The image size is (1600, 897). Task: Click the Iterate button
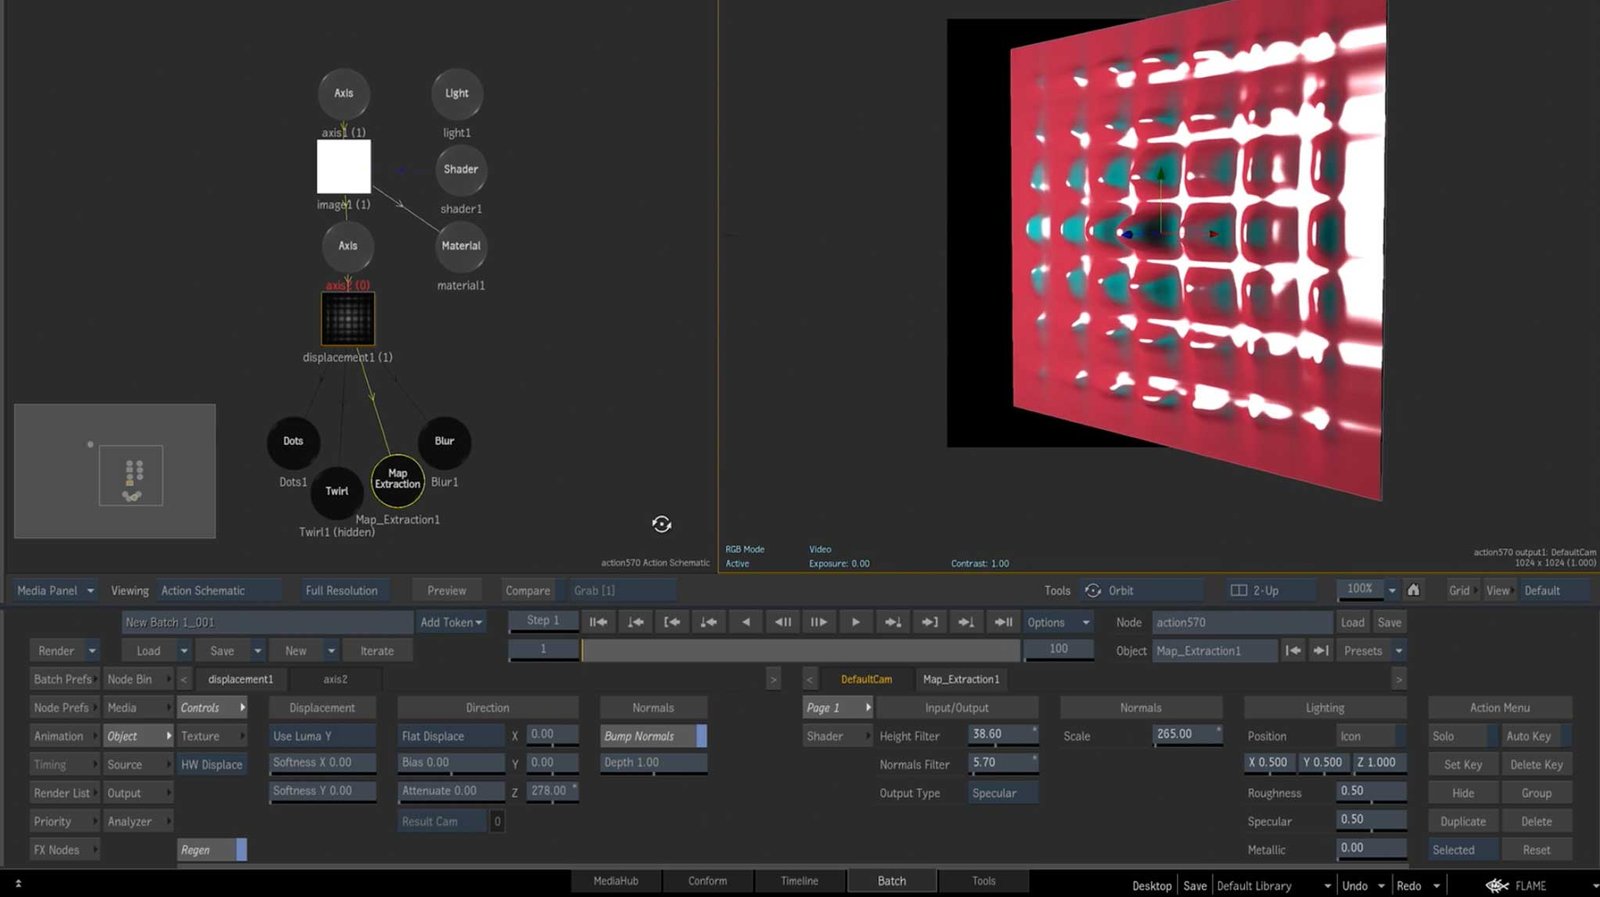tap(377, 651)
